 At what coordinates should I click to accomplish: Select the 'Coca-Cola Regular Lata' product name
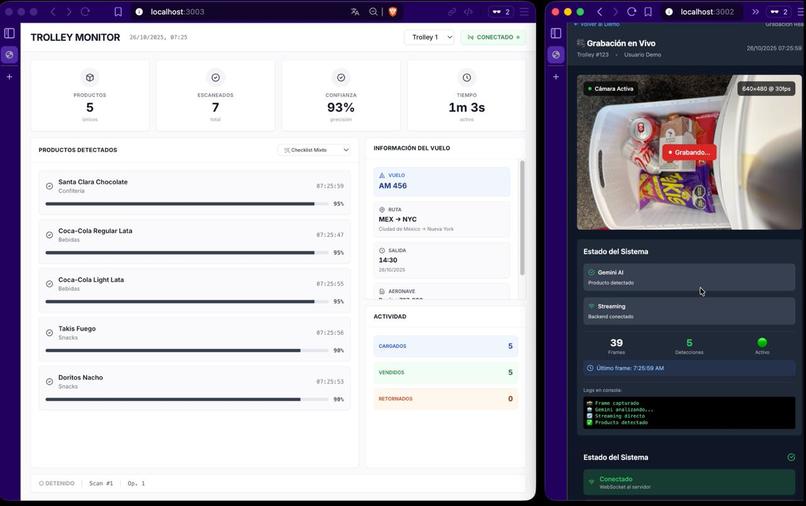pyautogui.click(x=95, y=231)
